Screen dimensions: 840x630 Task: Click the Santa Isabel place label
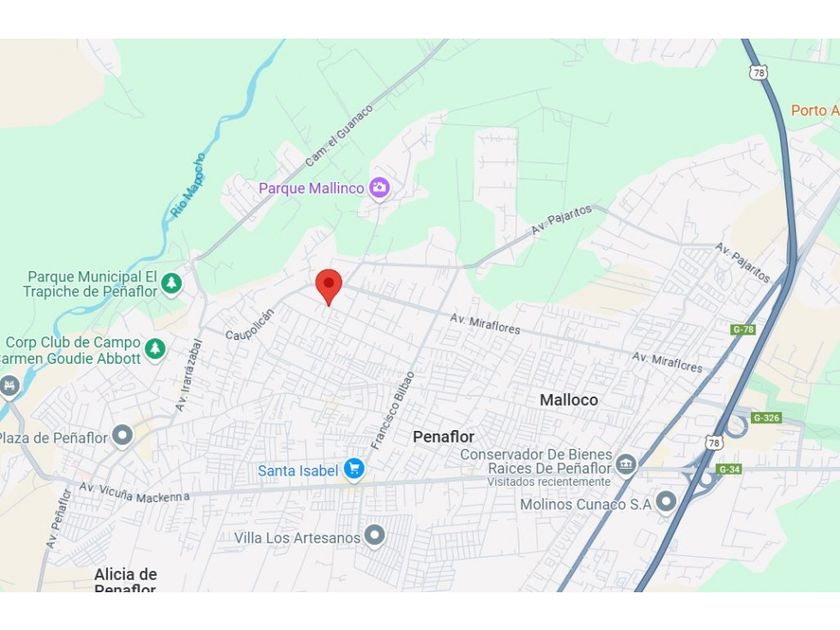pyautogui.click(x=298, y=471)
